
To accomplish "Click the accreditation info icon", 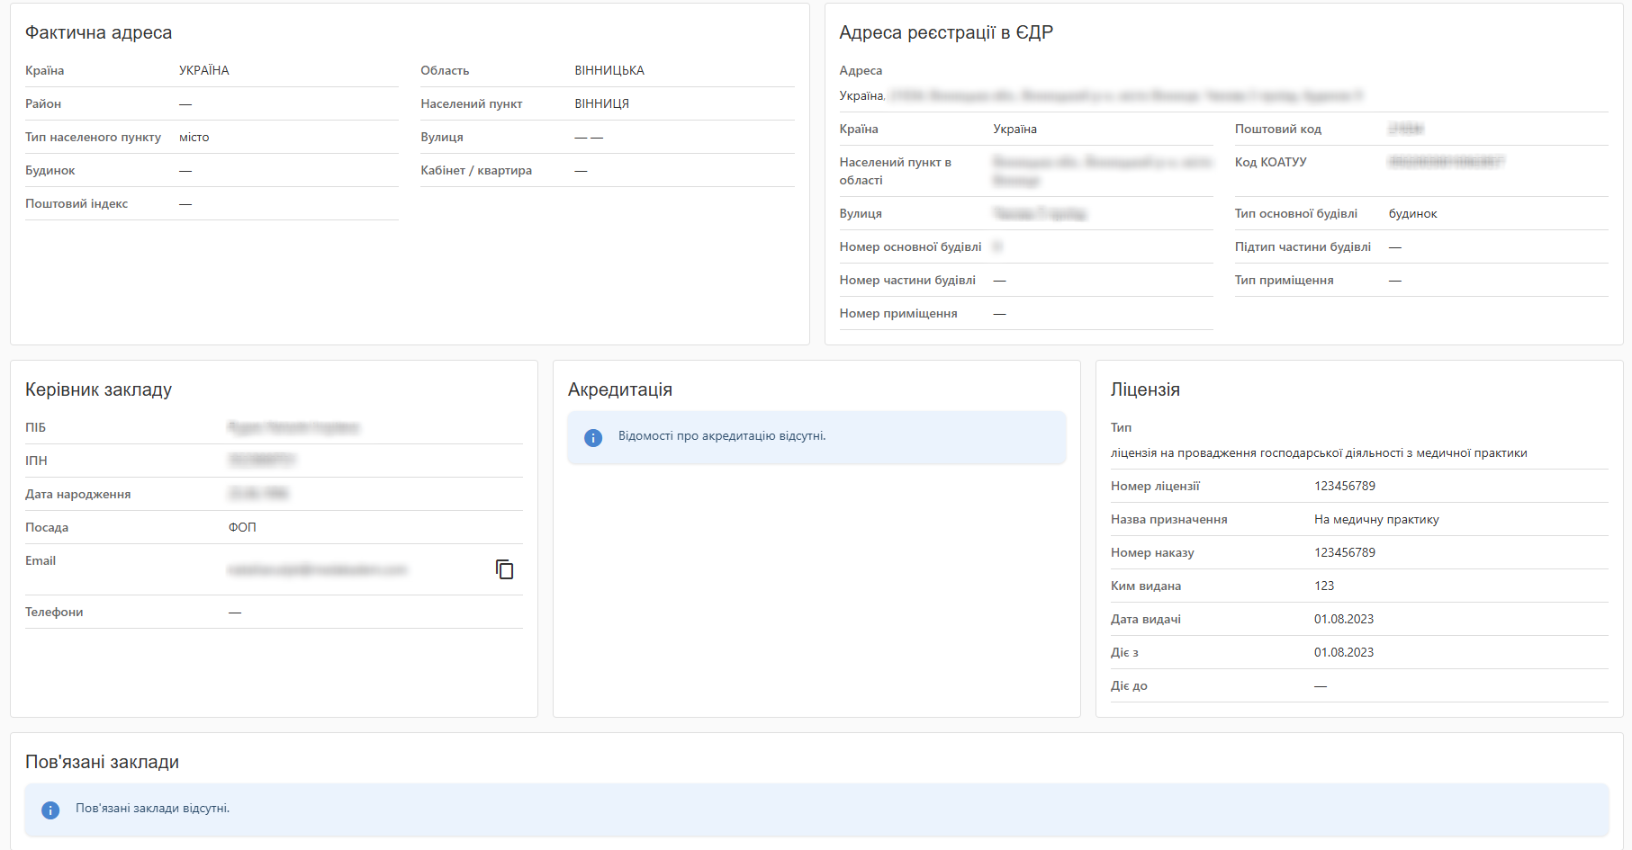I will click(x=593, y=438).
